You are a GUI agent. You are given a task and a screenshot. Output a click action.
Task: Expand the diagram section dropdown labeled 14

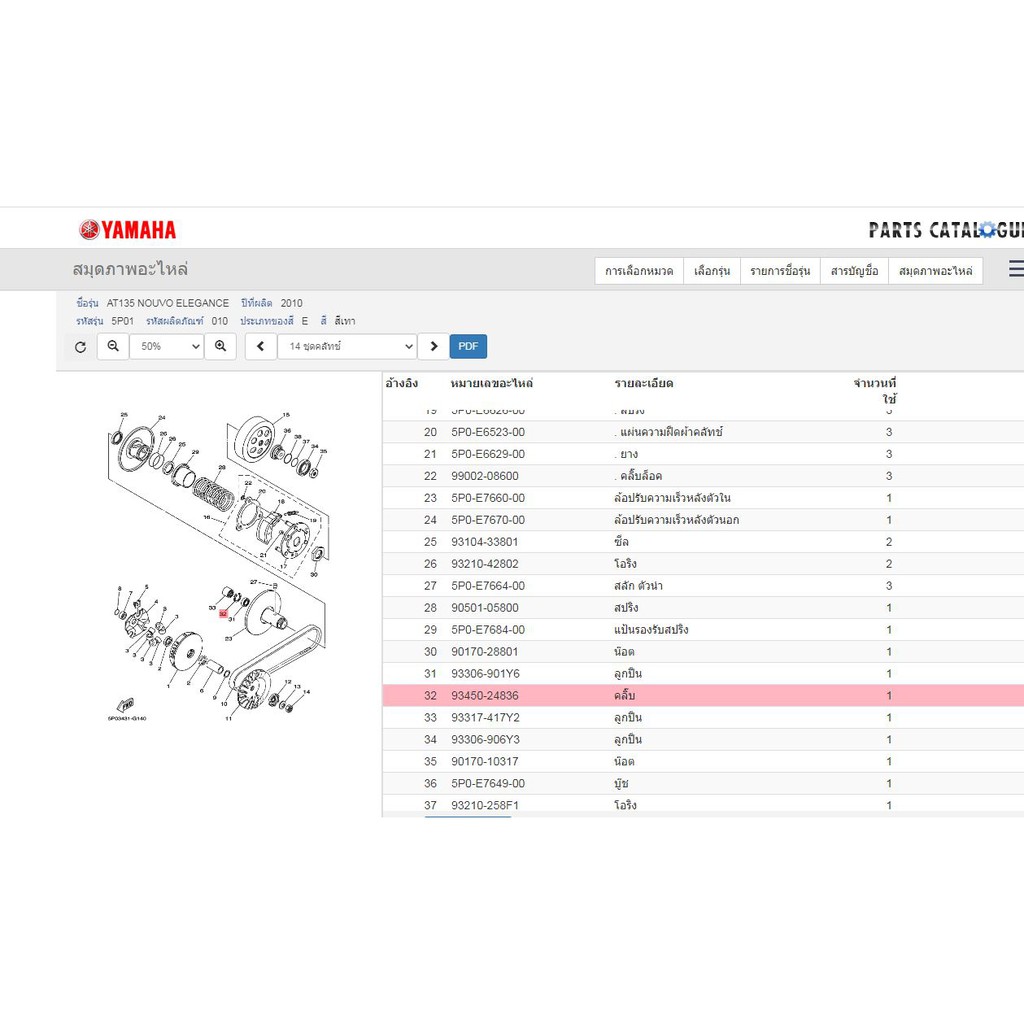[347, 346]
